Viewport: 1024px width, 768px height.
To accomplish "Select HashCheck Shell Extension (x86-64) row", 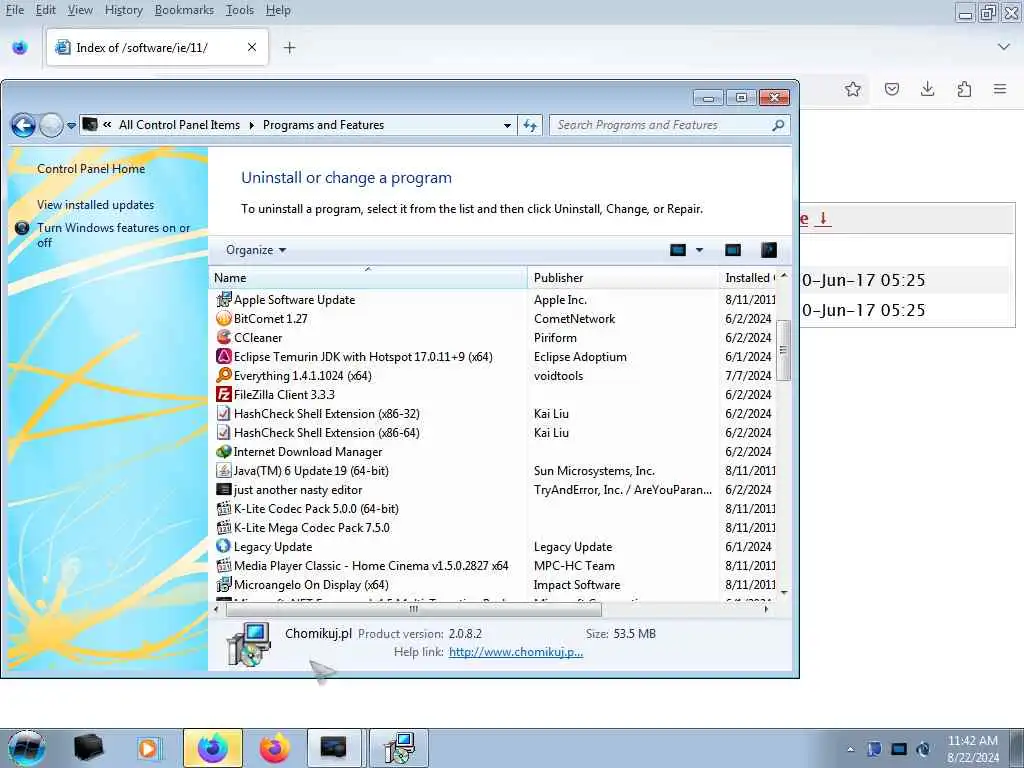I will point(494,432).
